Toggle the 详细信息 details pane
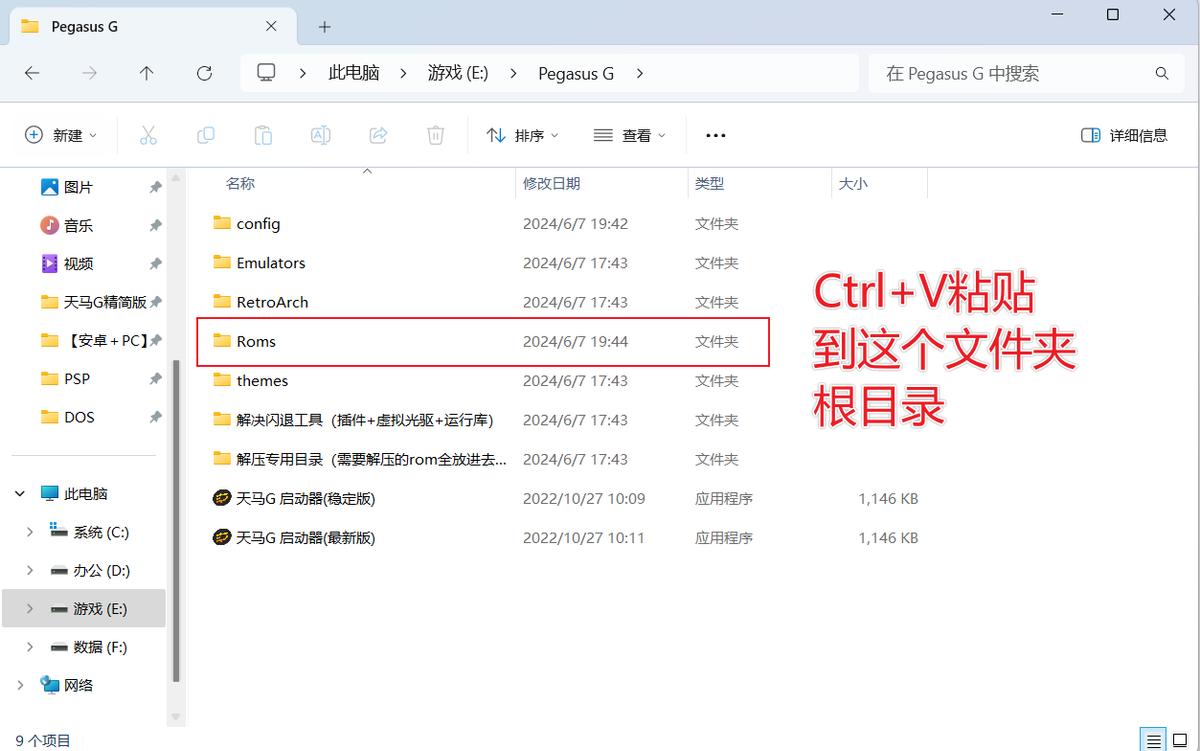The image size is (1200, 751). tap(1124, 135)
